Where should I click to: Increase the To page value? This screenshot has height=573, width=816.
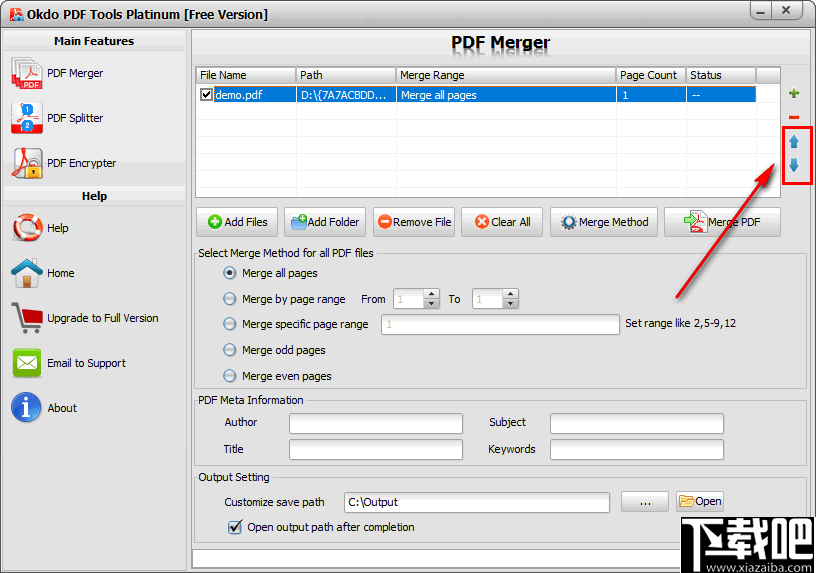point(511,295)
